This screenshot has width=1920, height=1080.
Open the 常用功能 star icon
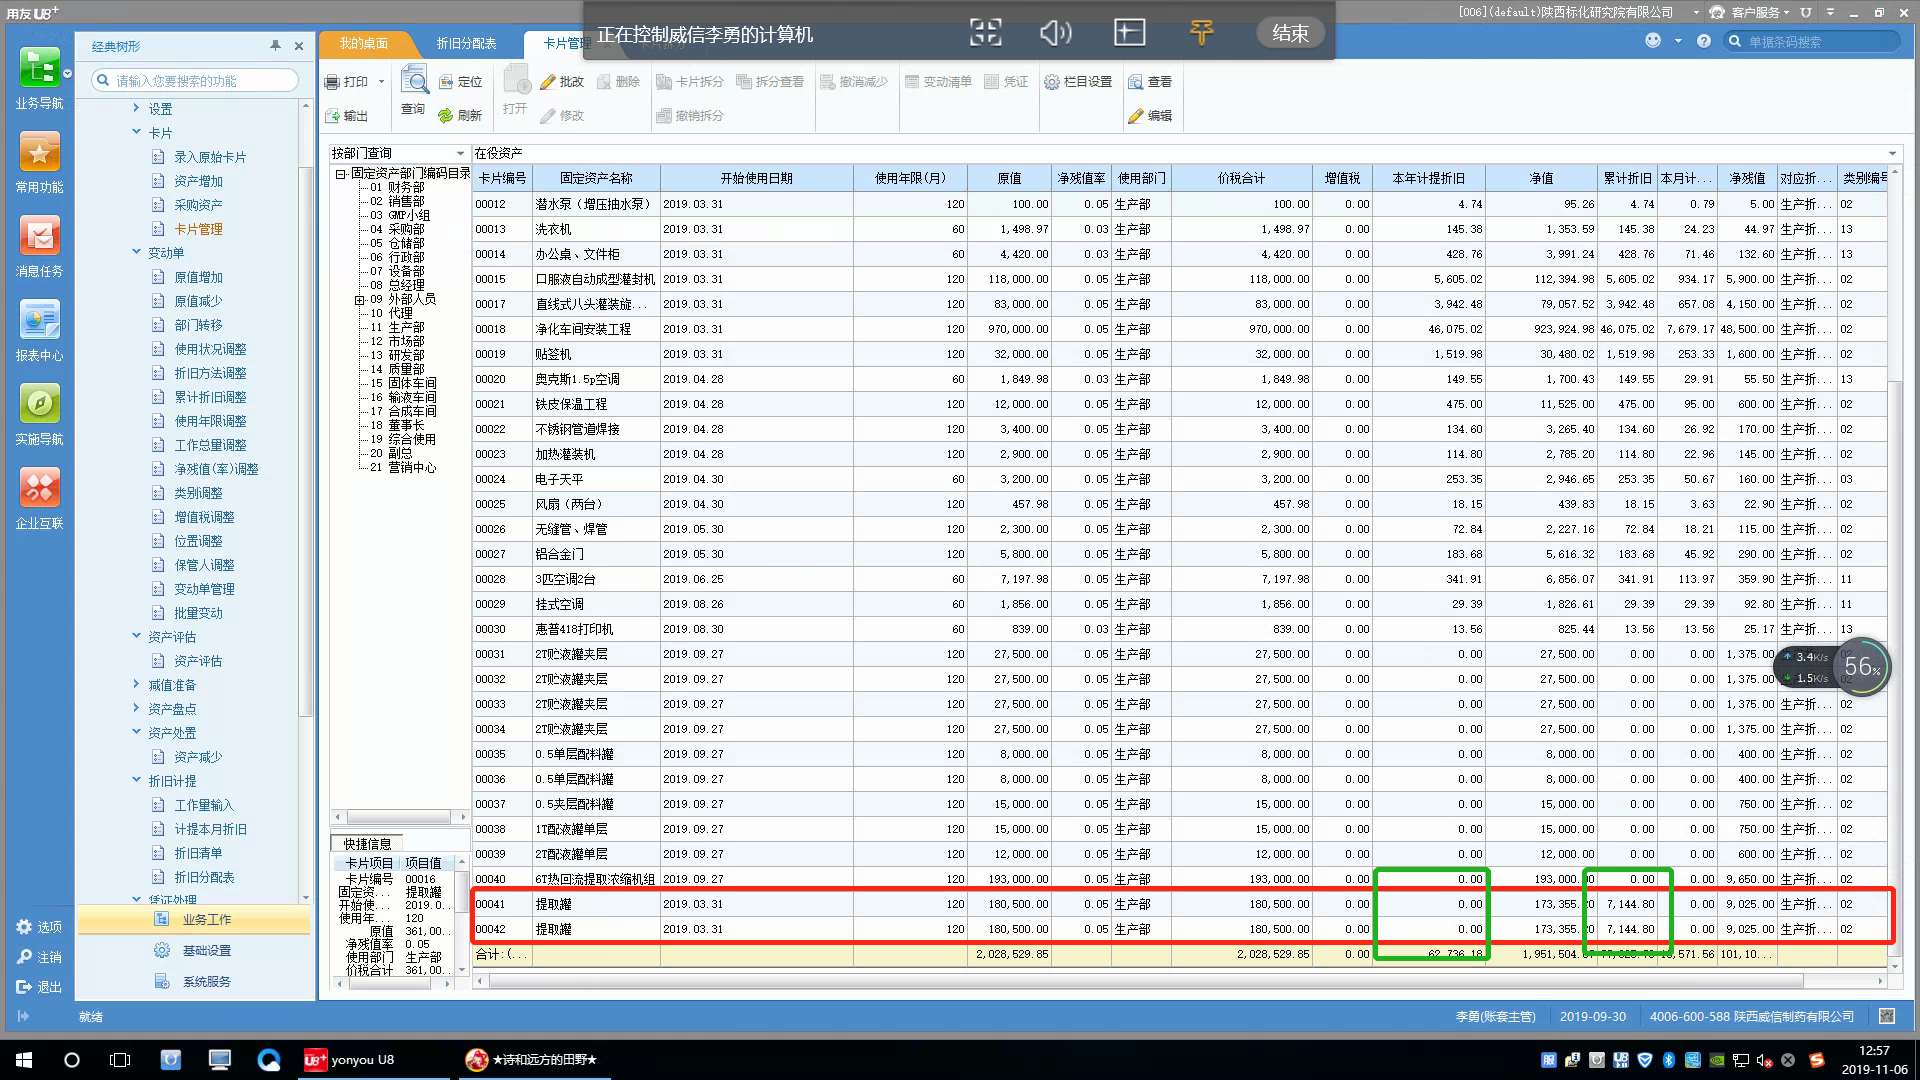(39, 153)
